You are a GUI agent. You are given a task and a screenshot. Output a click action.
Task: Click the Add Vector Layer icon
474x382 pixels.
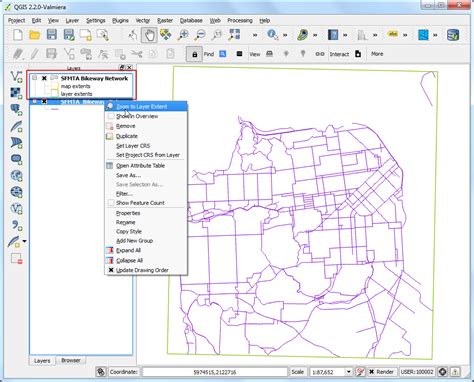(16, 77)
